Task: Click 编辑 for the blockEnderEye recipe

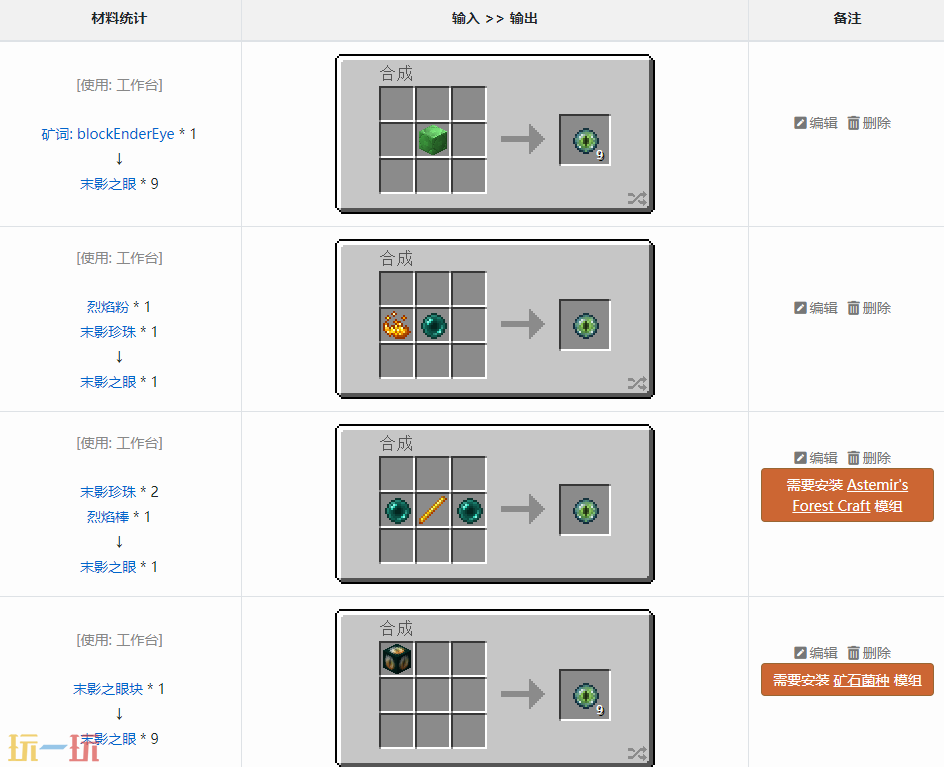Action: (816, 123)
